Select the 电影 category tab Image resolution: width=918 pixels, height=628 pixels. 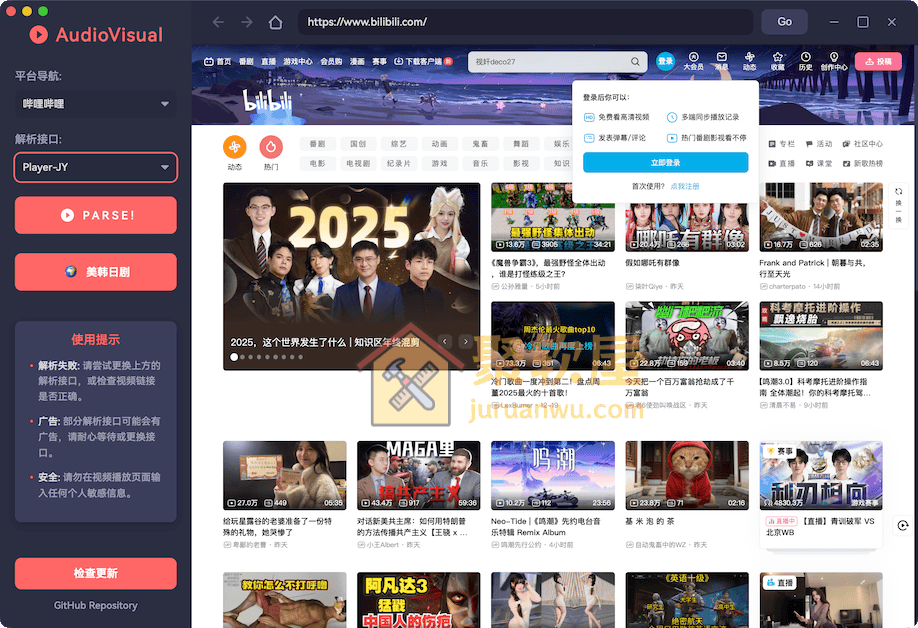point(318,163)
